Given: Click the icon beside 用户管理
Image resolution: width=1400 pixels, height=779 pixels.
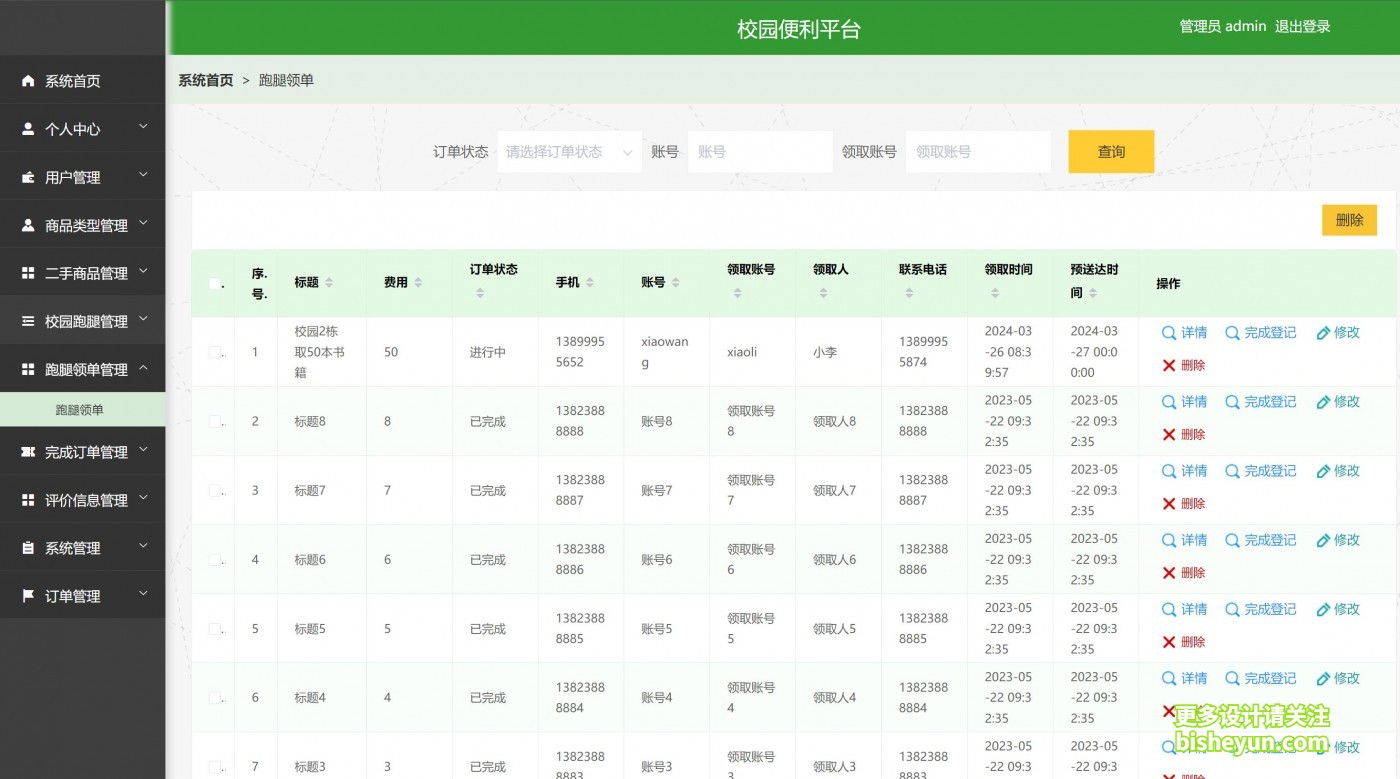Looking at the screenshot, I should (28, 177).
